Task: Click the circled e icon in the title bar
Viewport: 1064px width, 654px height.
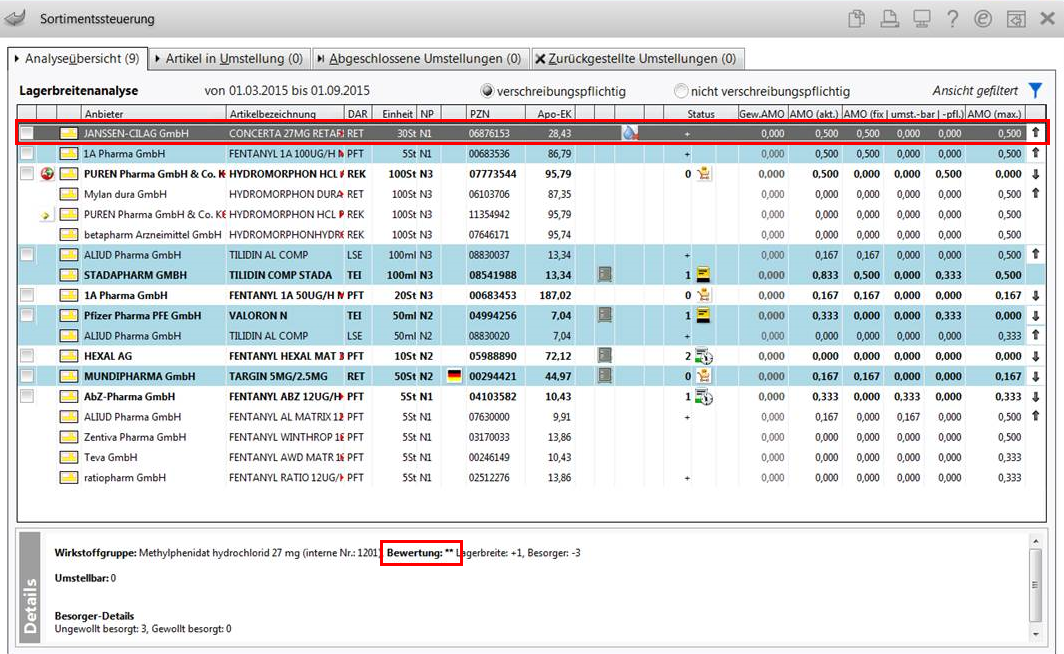Action: [x=983, y=18]
